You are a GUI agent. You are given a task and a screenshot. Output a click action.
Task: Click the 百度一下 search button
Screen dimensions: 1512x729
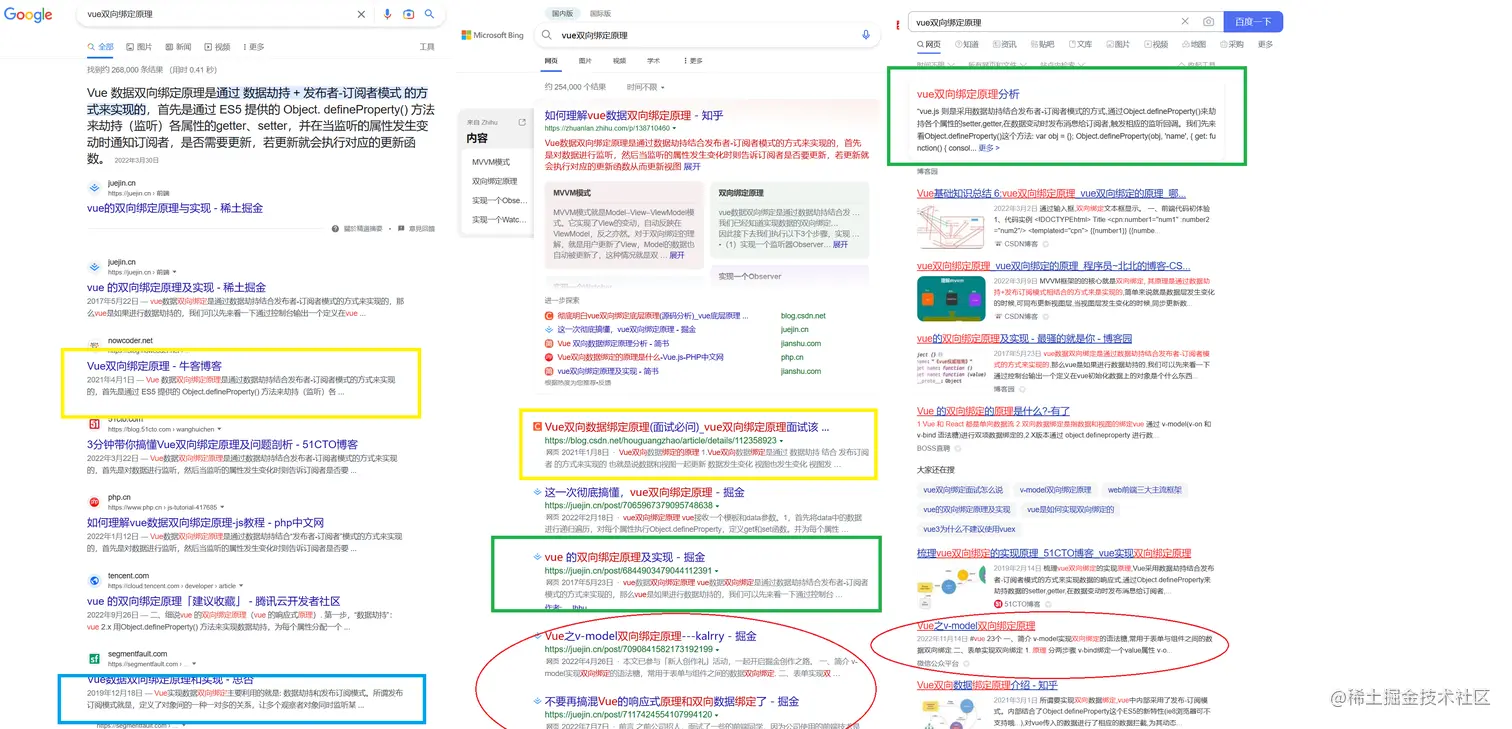[x=1253, y=21]
